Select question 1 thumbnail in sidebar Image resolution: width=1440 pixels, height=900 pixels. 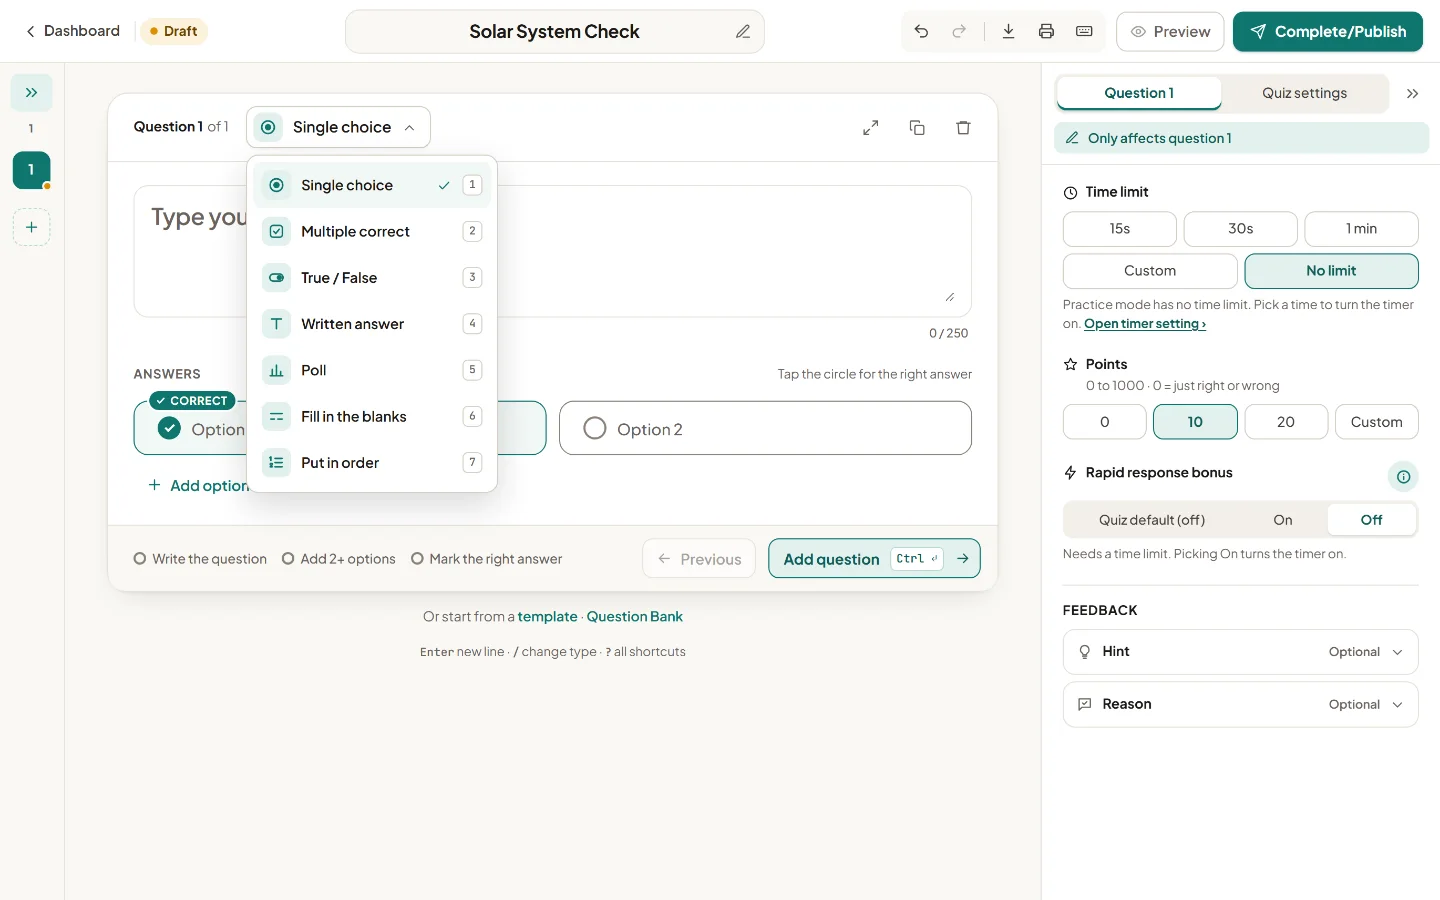[x=32, y=170]
